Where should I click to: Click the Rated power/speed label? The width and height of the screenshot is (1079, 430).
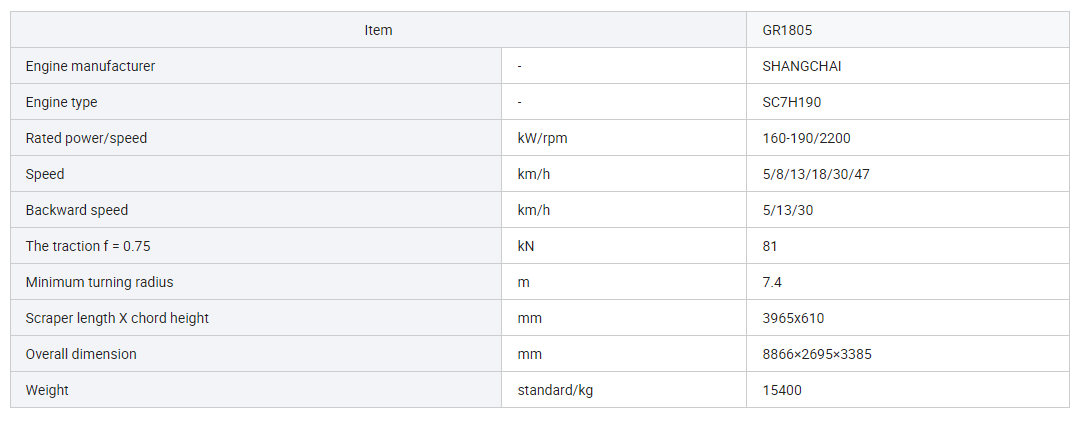(86, 138)
